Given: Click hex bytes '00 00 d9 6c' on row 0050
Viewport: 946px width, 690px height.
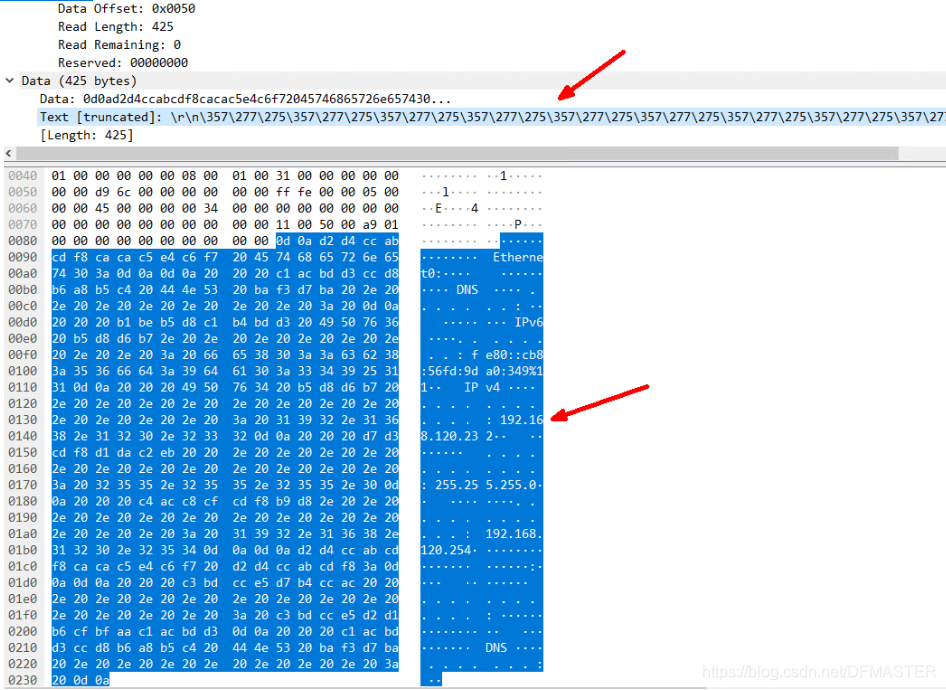Looking at the screenshot, I should (91, 192).
